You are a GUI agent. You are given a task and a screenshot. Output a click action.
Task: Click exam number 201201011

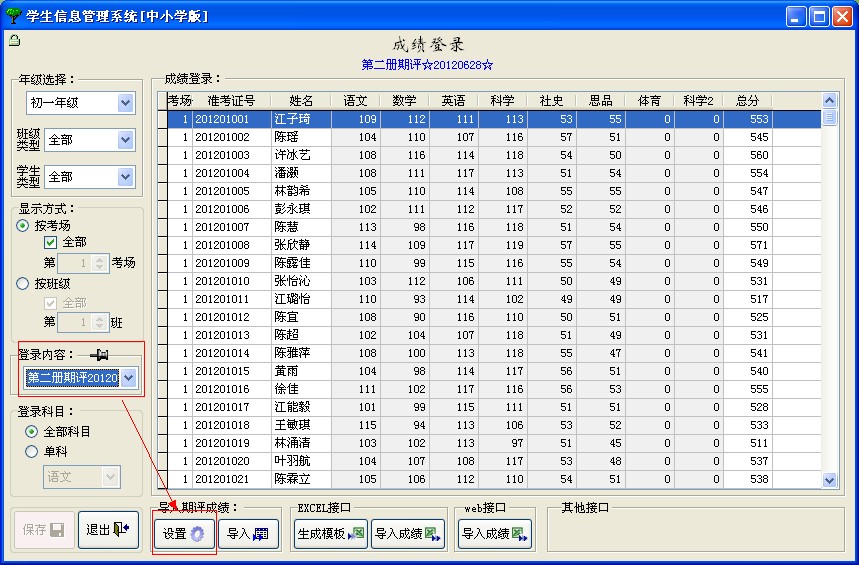(x=232, y=299)
